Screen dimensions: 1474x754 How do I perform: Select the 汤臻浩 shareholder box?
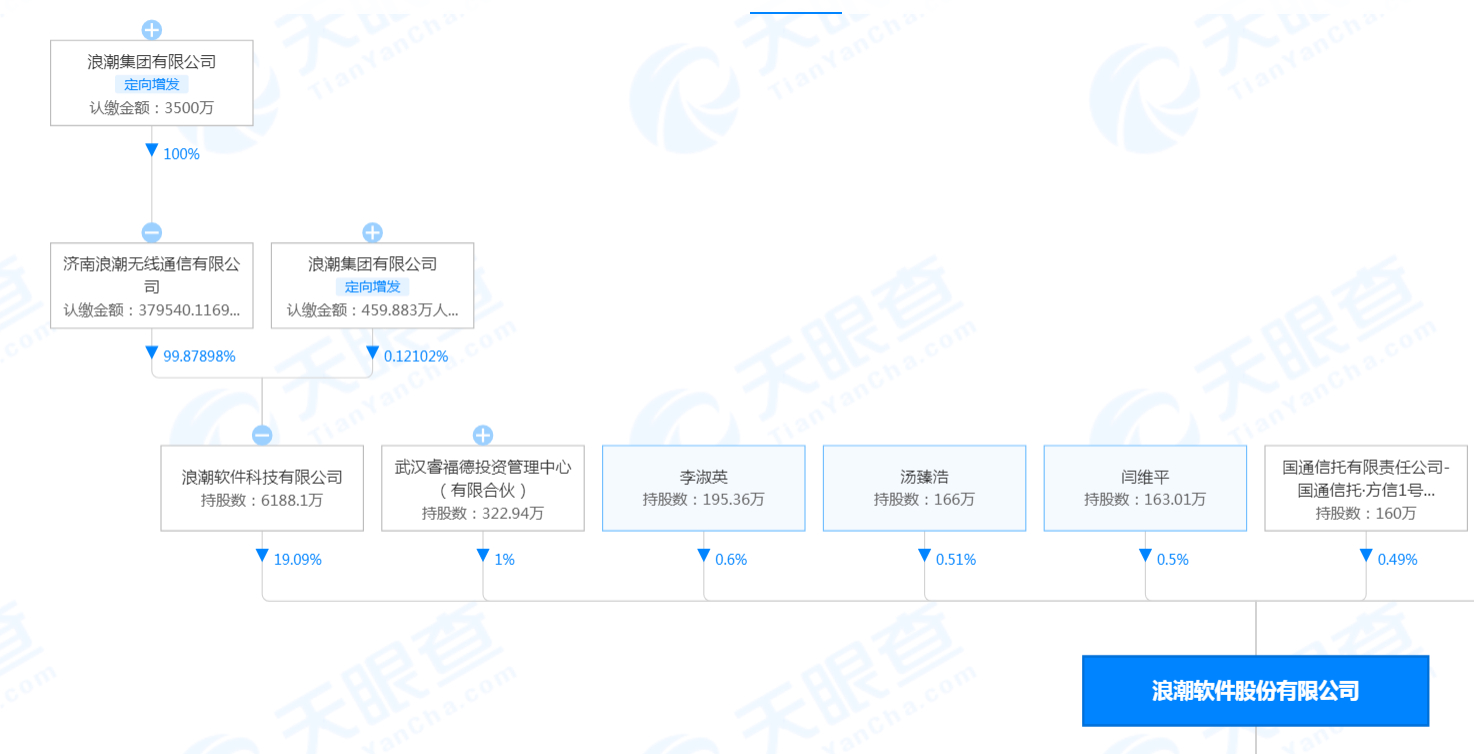pos(924,487)
